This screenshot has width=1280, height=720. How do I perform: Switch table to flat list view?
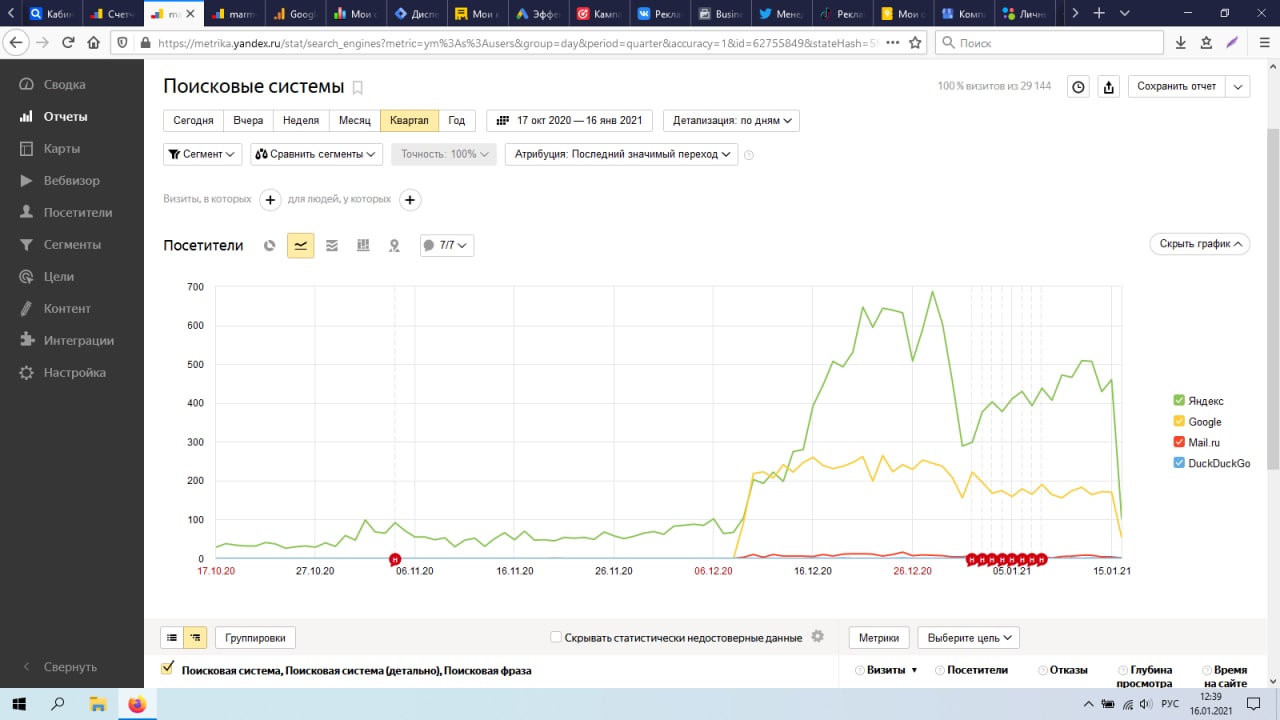172,637
